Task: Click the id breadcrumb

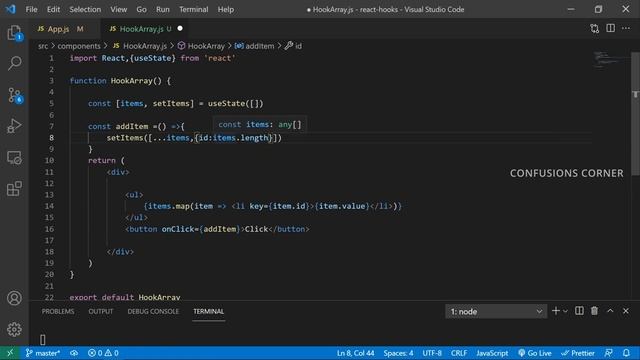Action: [293, 46]
